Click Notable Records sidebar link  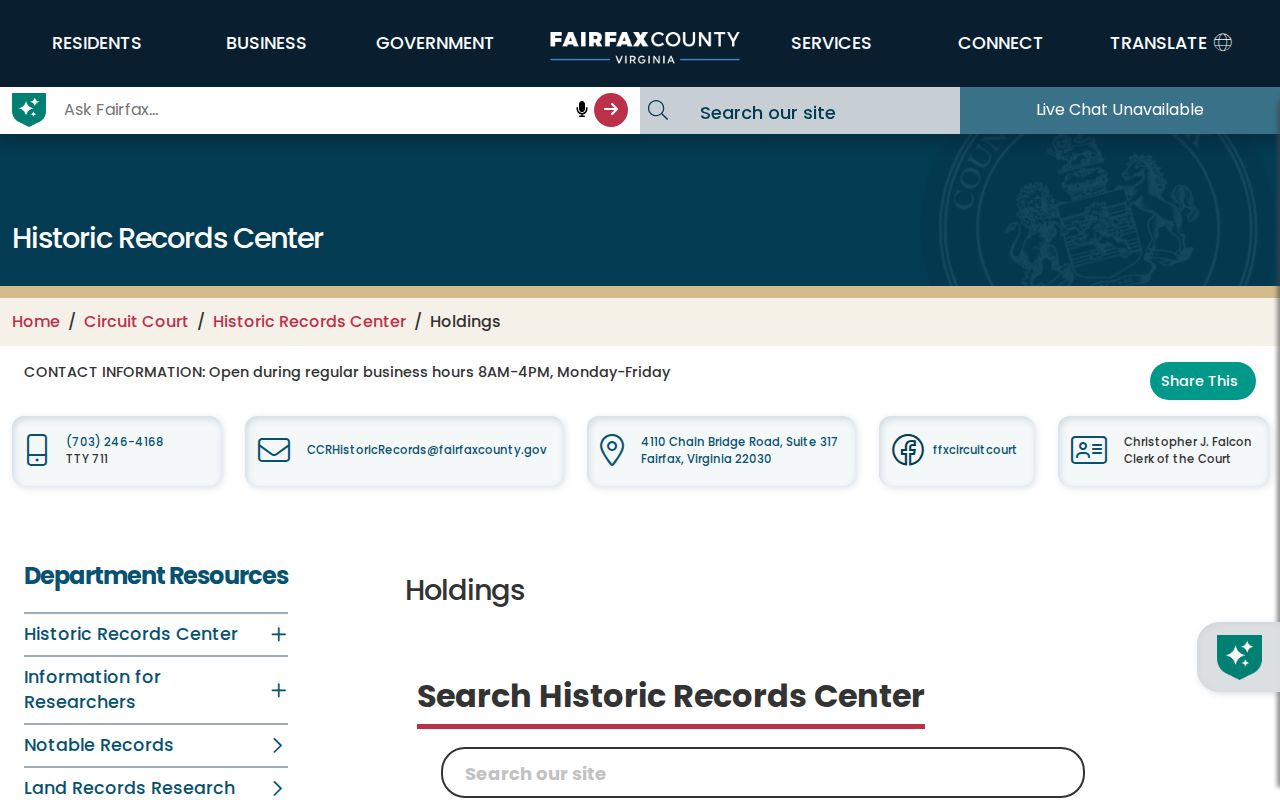click(x=99, y=745)
